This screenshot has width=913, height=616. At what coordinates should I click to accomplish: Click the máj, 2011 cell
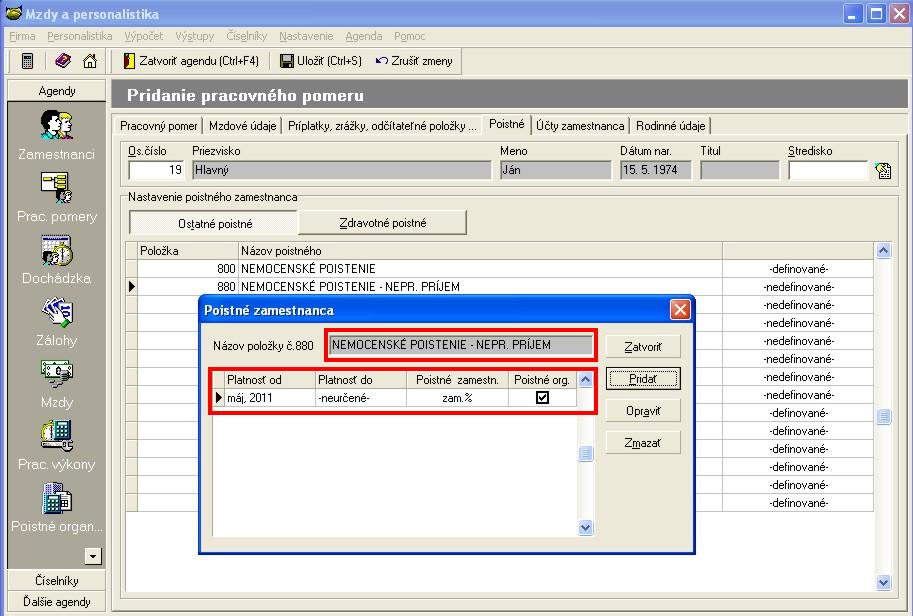270,398
